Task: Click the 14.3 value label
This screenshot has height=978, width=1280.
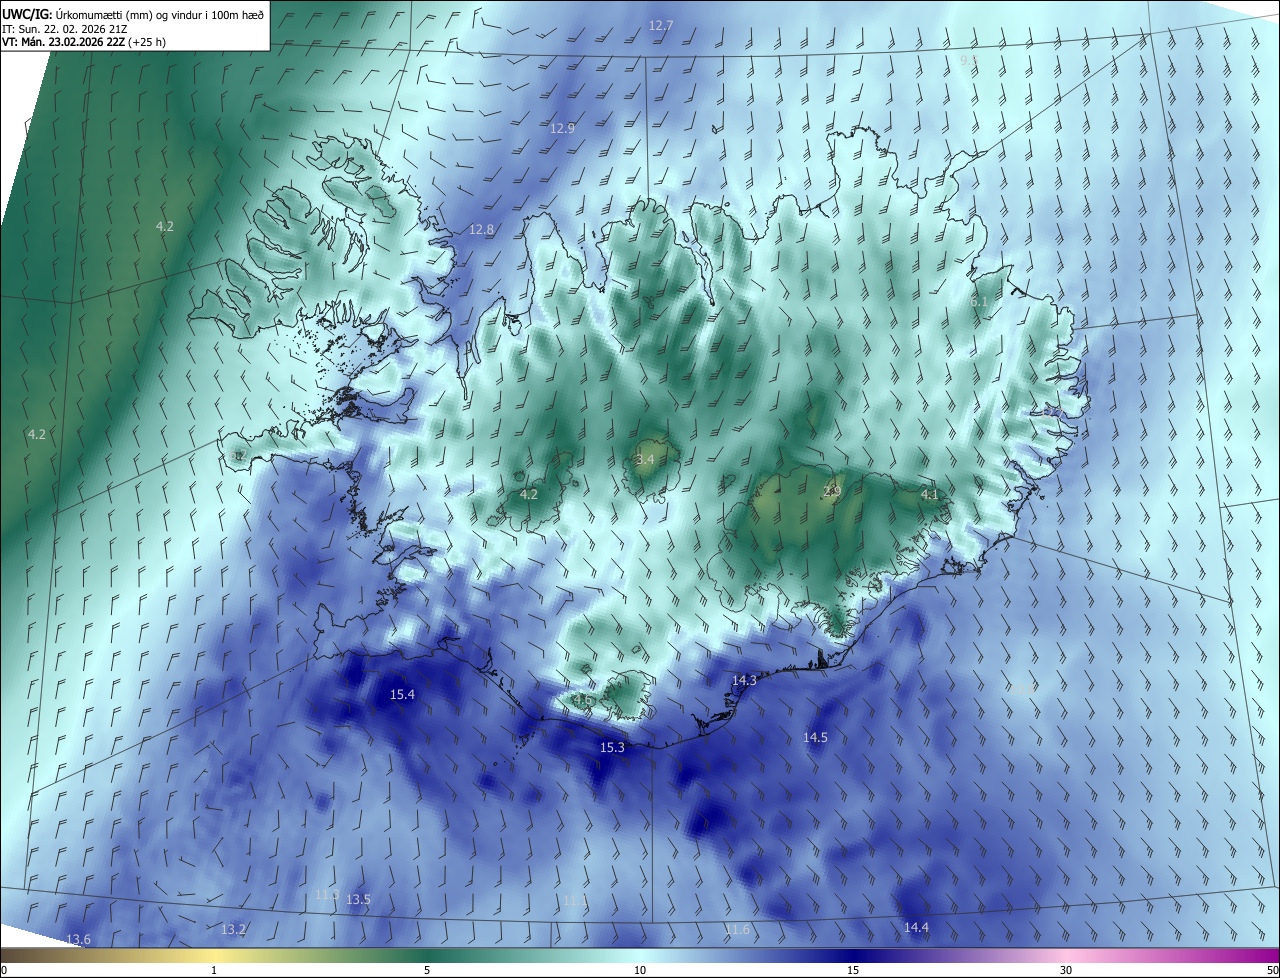Action: tap(744, 680)
